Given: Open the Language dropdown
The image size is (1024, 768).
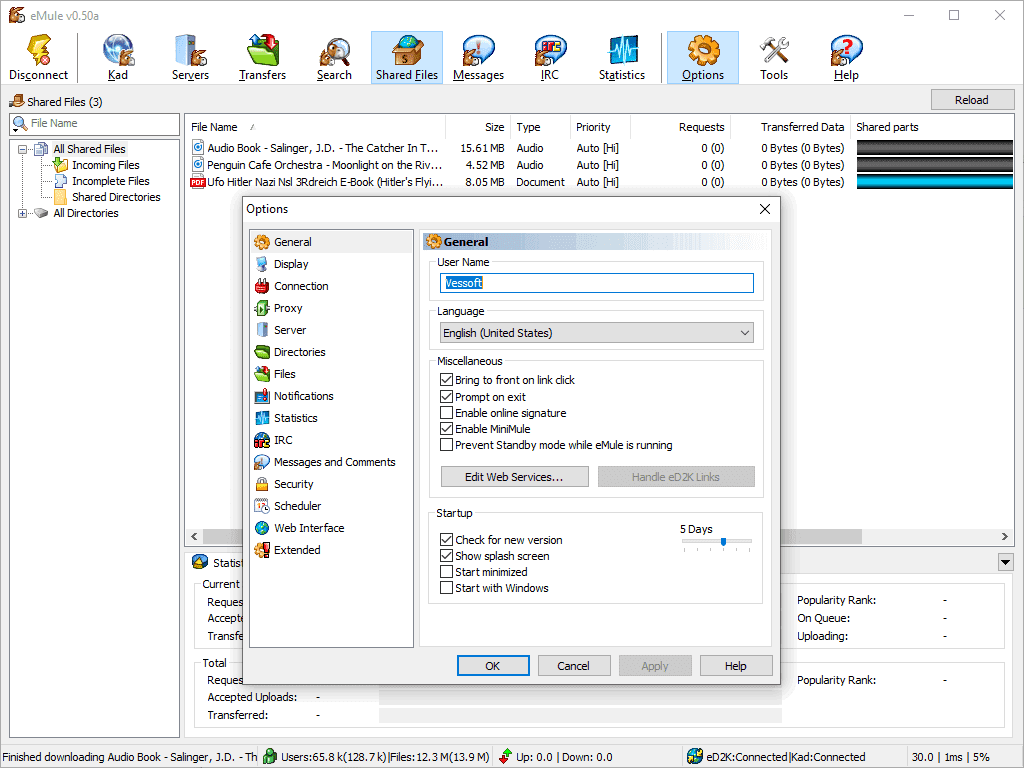Looking at the screenshot, I should tap(597, 332).
